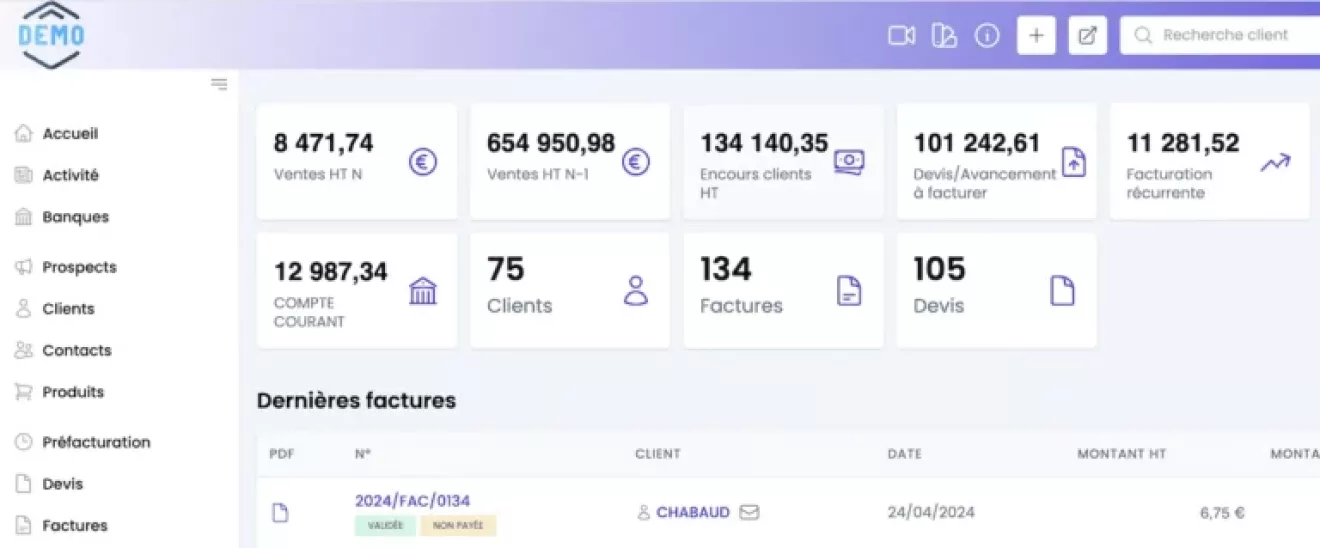The image size is (1320, 548).
Task: Open Activité in the sidebar
Action: point(71,175)
